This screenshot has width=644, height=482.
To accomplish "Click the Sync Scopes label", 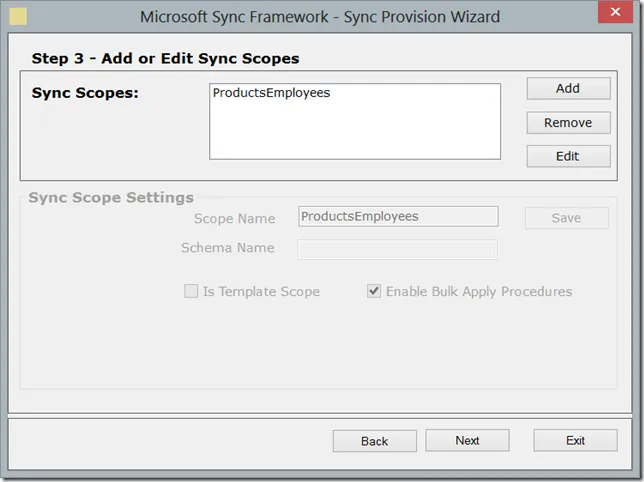I will [x=85, y=93].
